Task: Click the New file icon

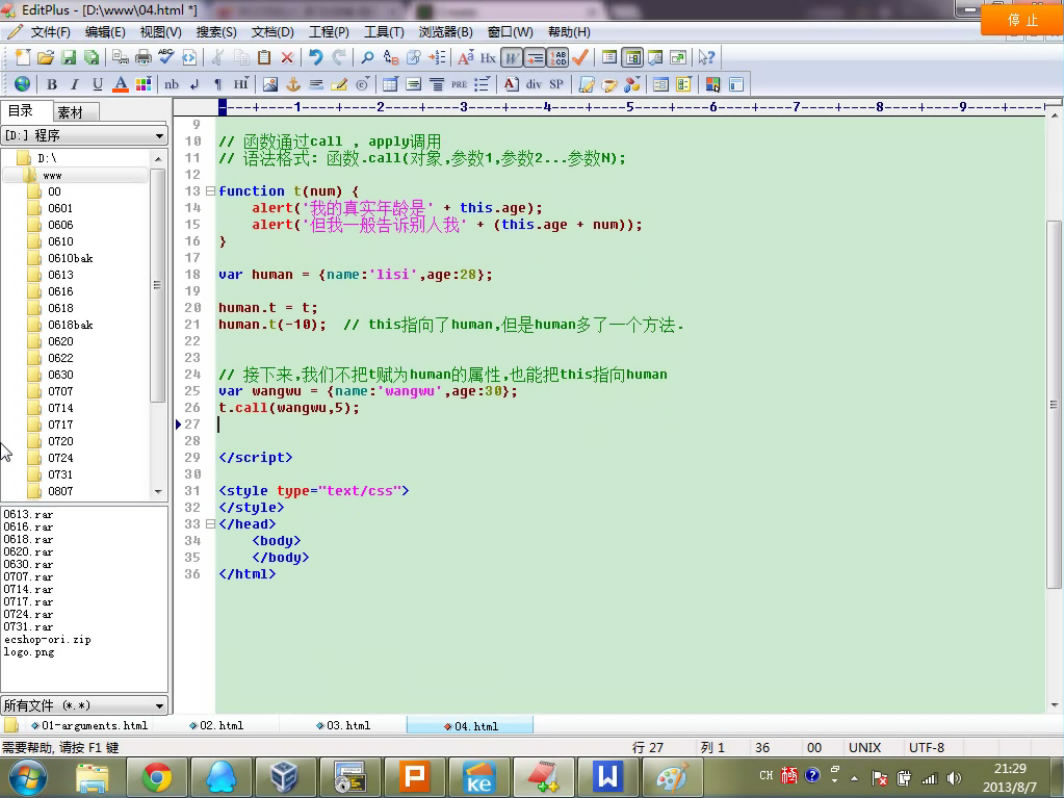Action: pyautogui.click(x=23, y=58)
